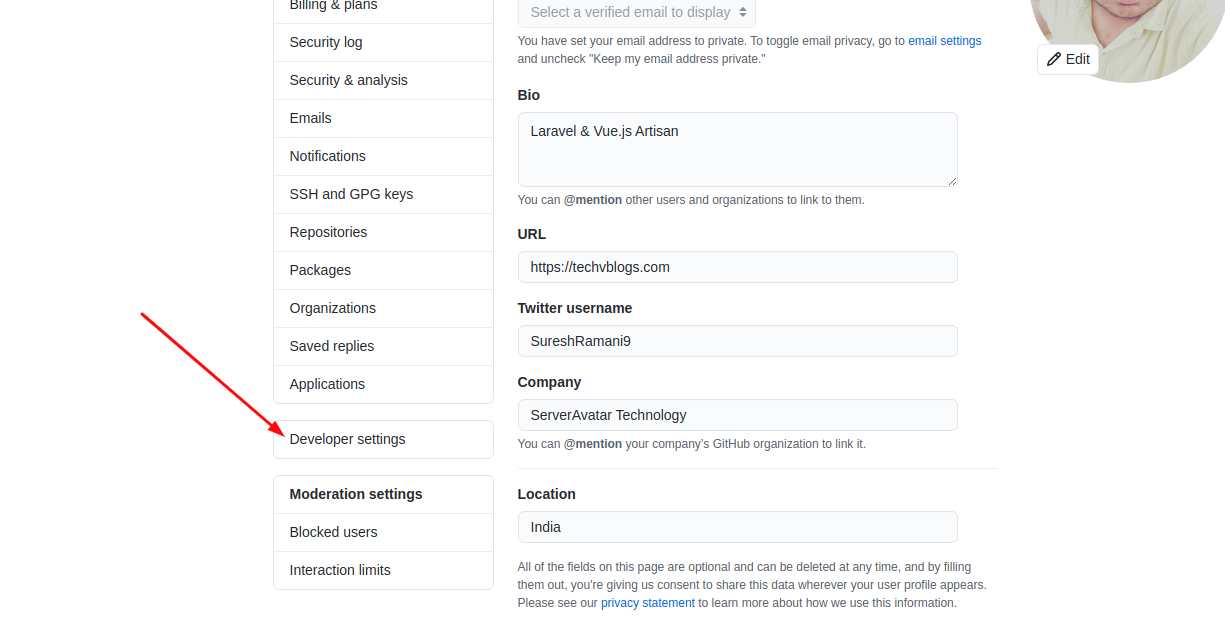Select Organizations menu item

coord(383,308)
